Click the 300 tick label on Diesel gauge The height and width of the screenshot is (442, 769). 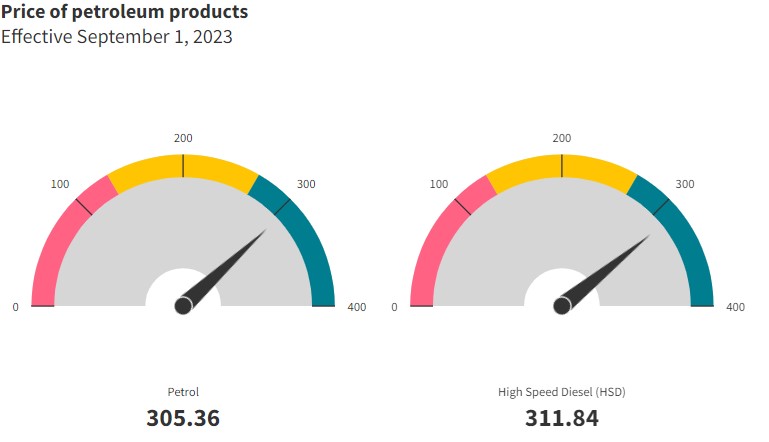tap(685, 184)
